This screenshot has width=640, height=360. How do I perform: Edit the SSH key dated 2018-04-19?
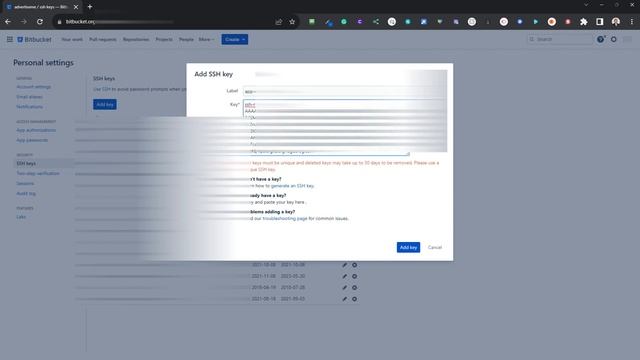[344, 287]
